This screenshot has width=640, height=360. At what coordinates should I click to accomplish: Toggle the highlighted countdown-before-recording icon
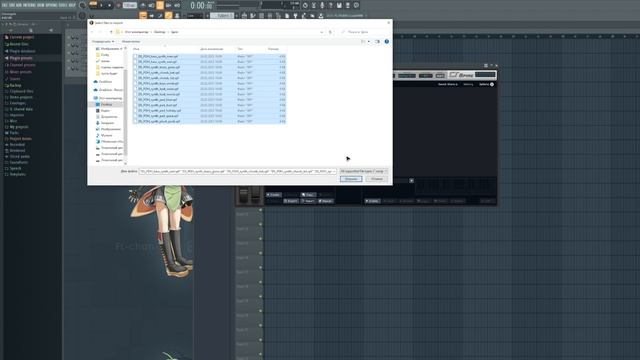click(x=160, y=5)
